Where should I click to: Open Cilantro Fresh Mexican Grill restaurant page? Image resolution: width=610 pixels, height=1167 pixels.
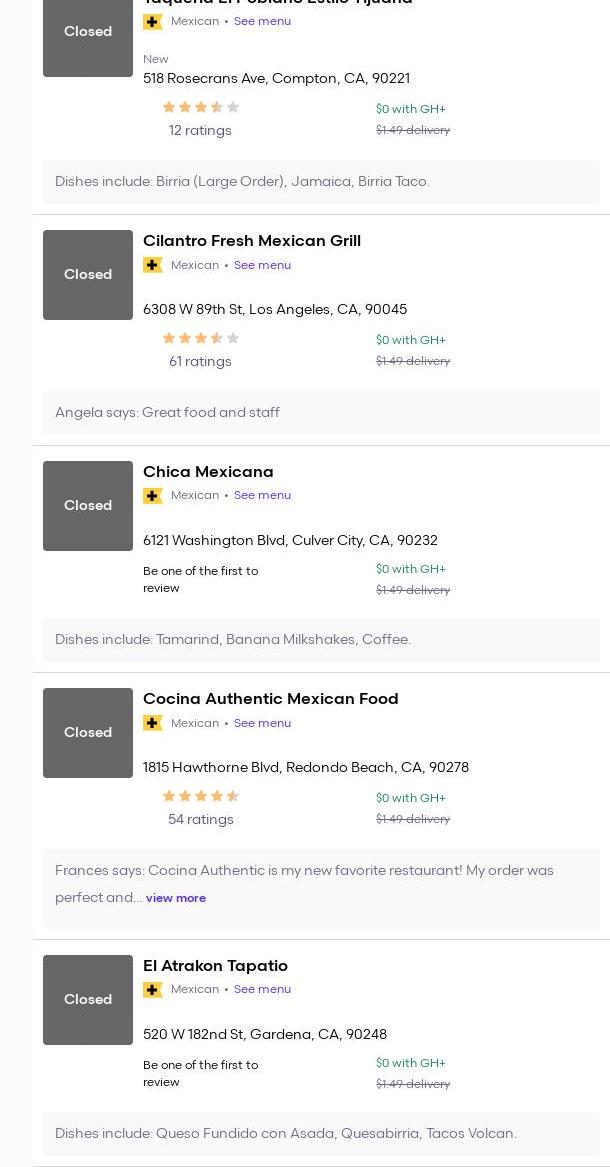coord(252,241)
